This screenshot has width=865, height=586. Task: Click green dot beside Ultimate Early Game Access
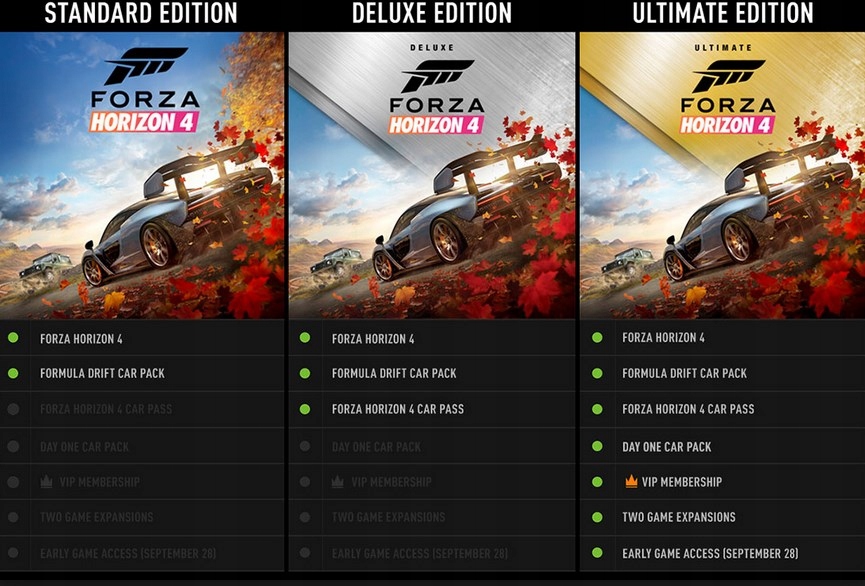(x=597, y=552)
